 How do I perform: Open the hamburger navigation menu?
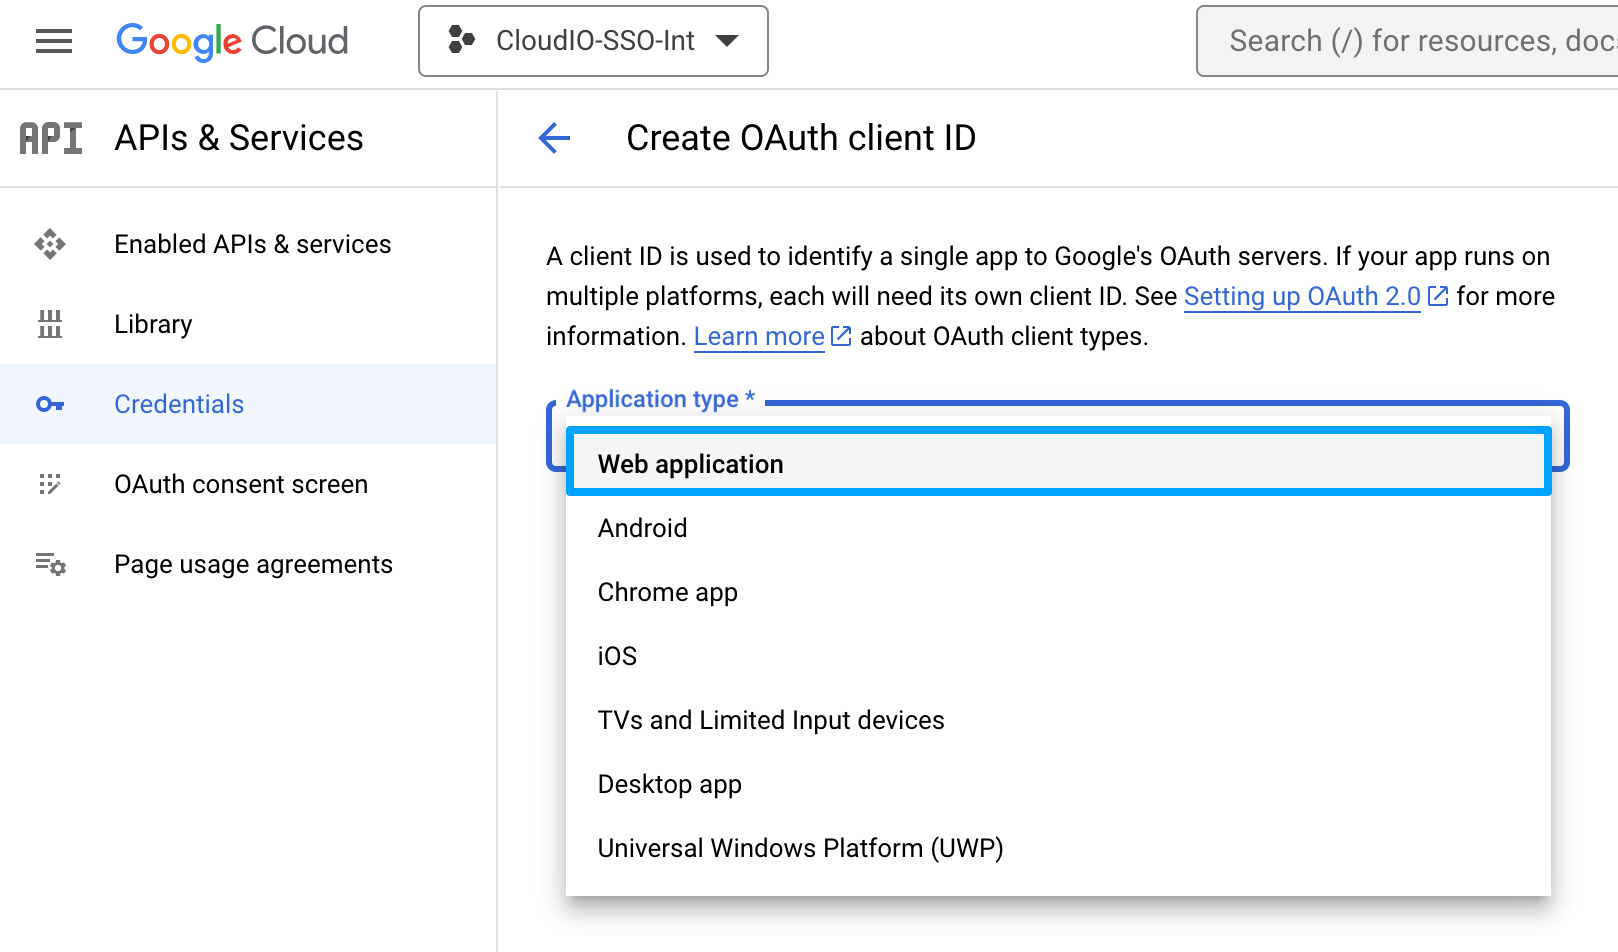54,41
